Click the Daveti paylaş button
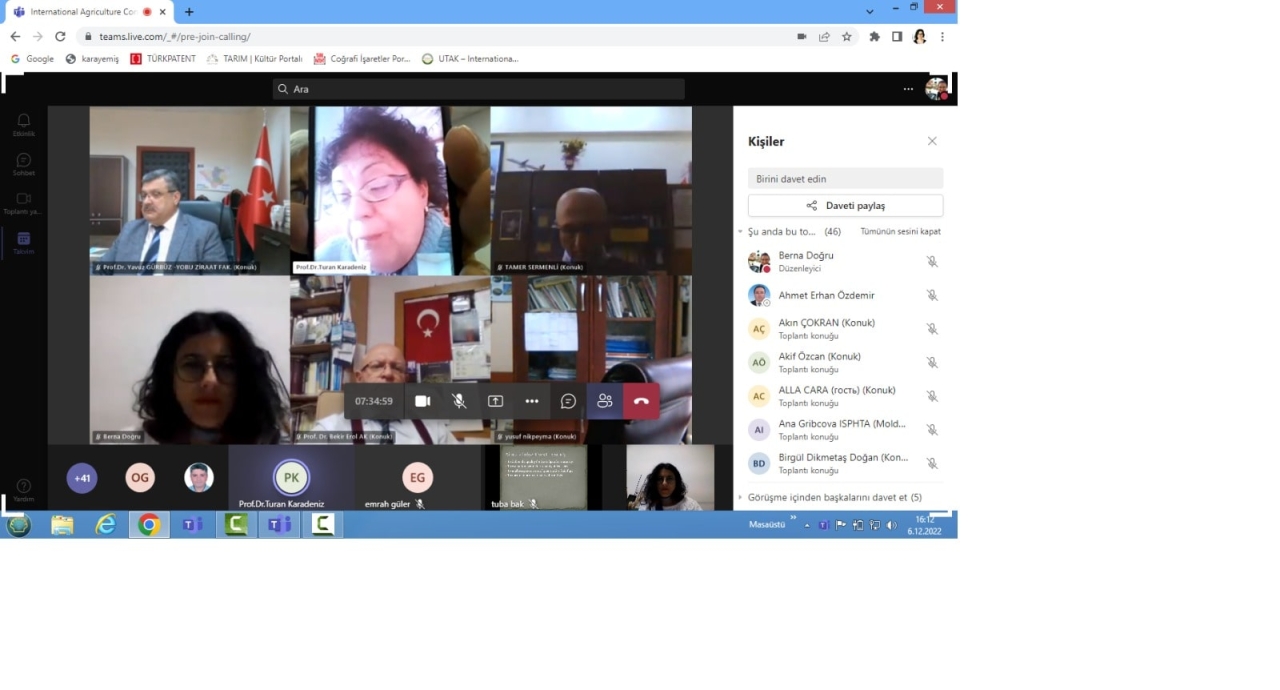1280x690 pixels. [x=845, y=206]
